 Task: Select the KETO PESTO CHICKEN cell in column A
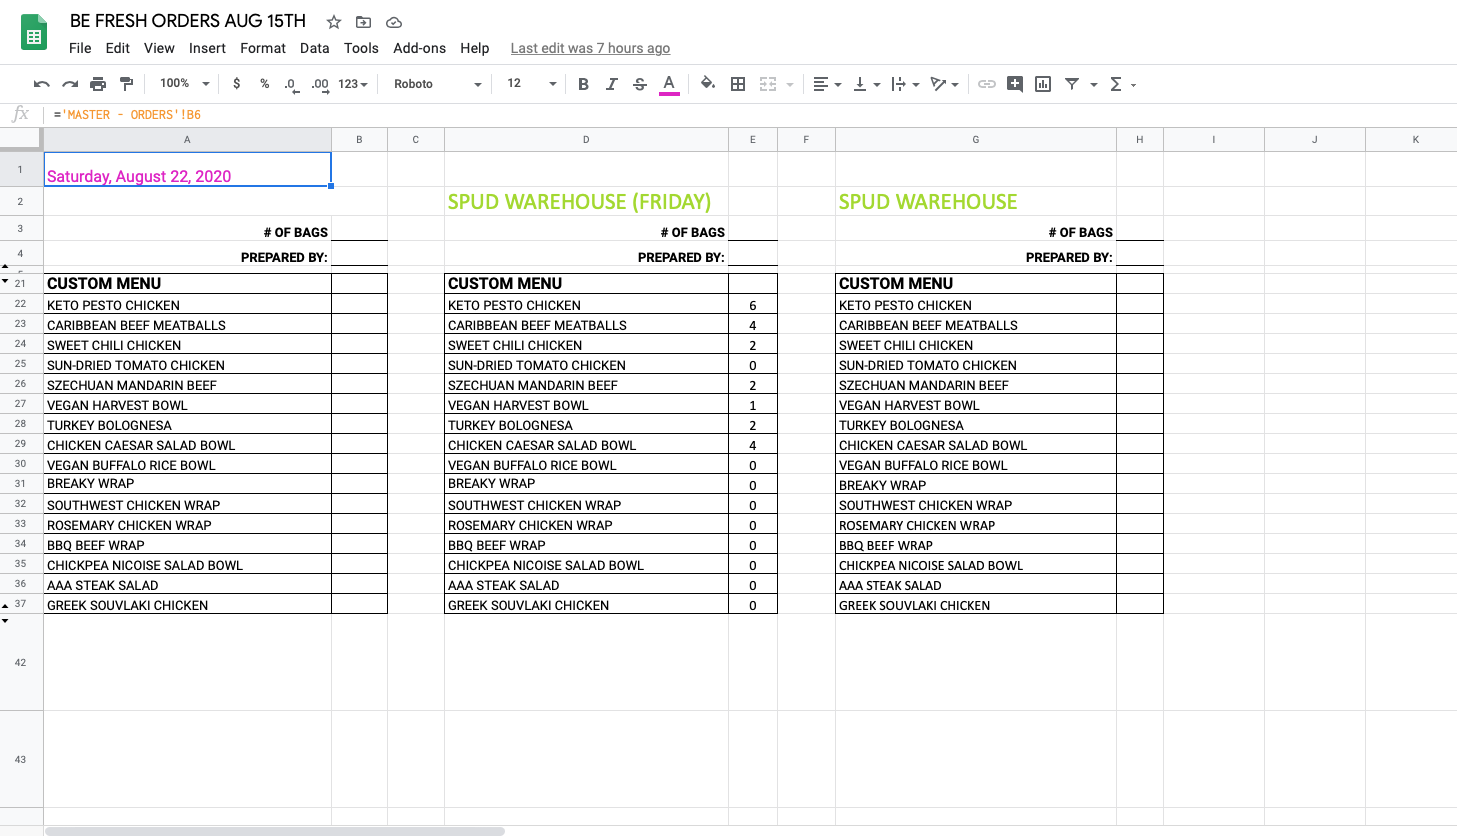click(x=187, y=305)
